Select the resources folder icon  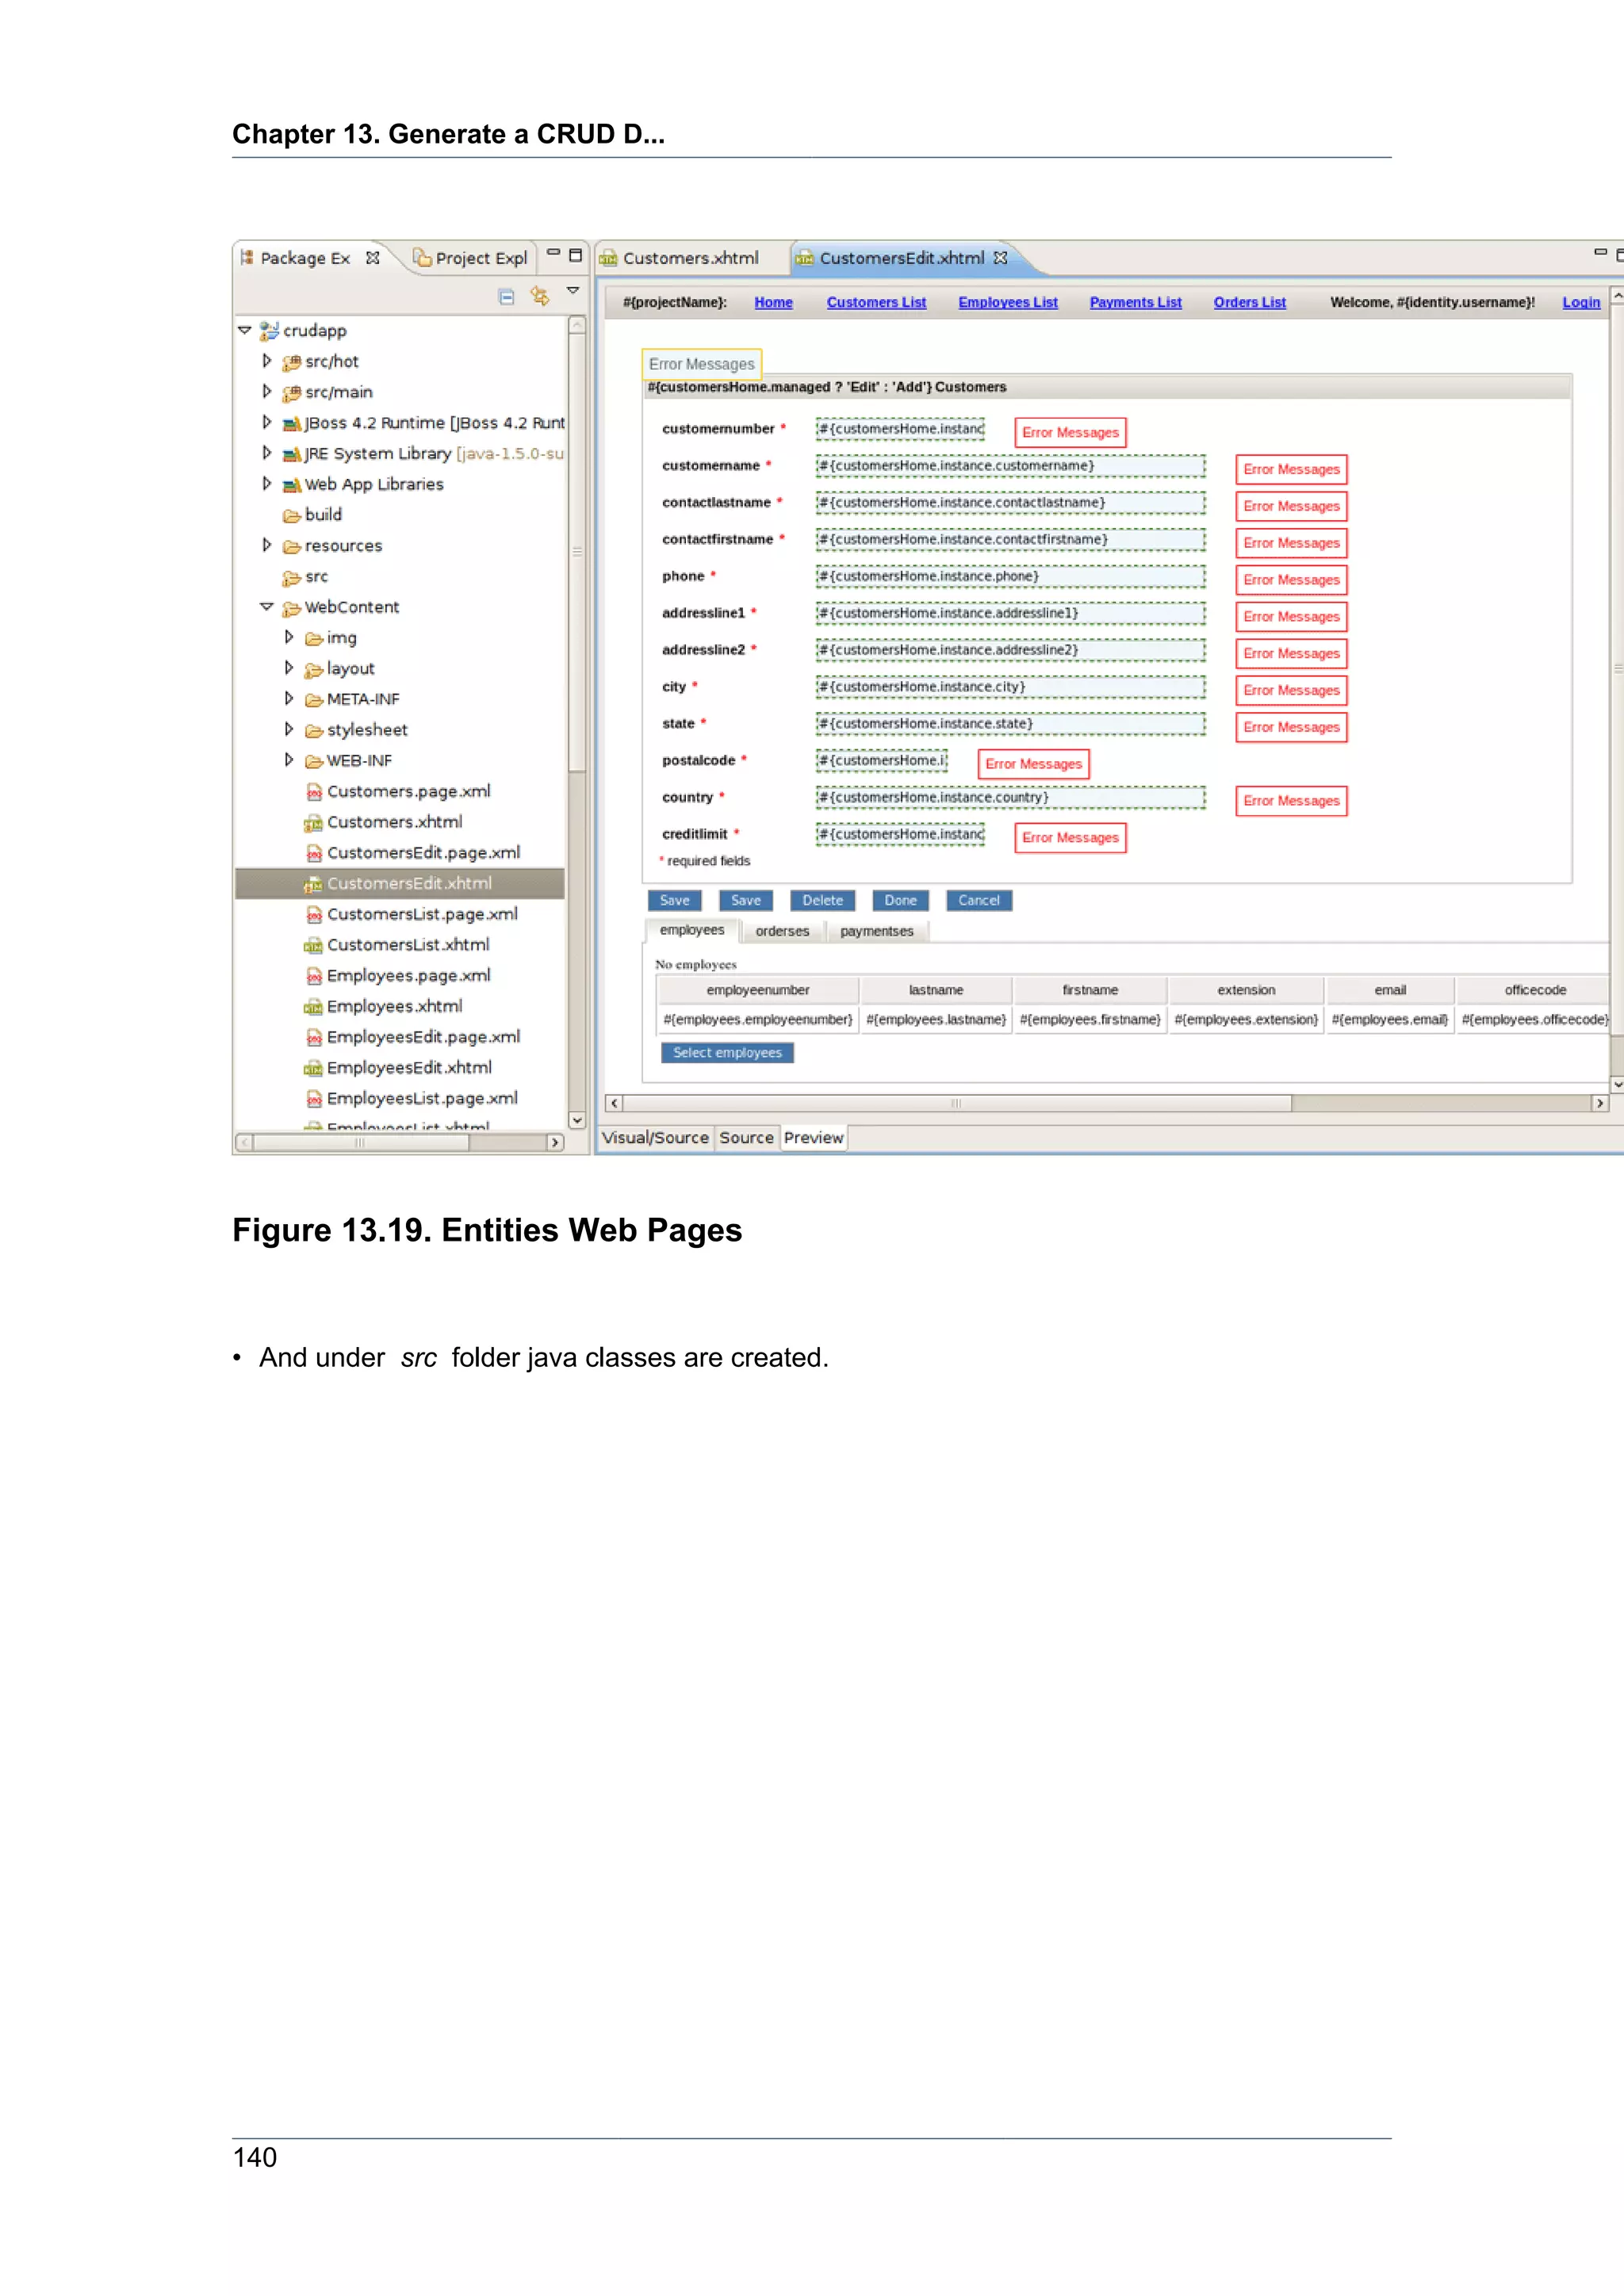[291, 547]
